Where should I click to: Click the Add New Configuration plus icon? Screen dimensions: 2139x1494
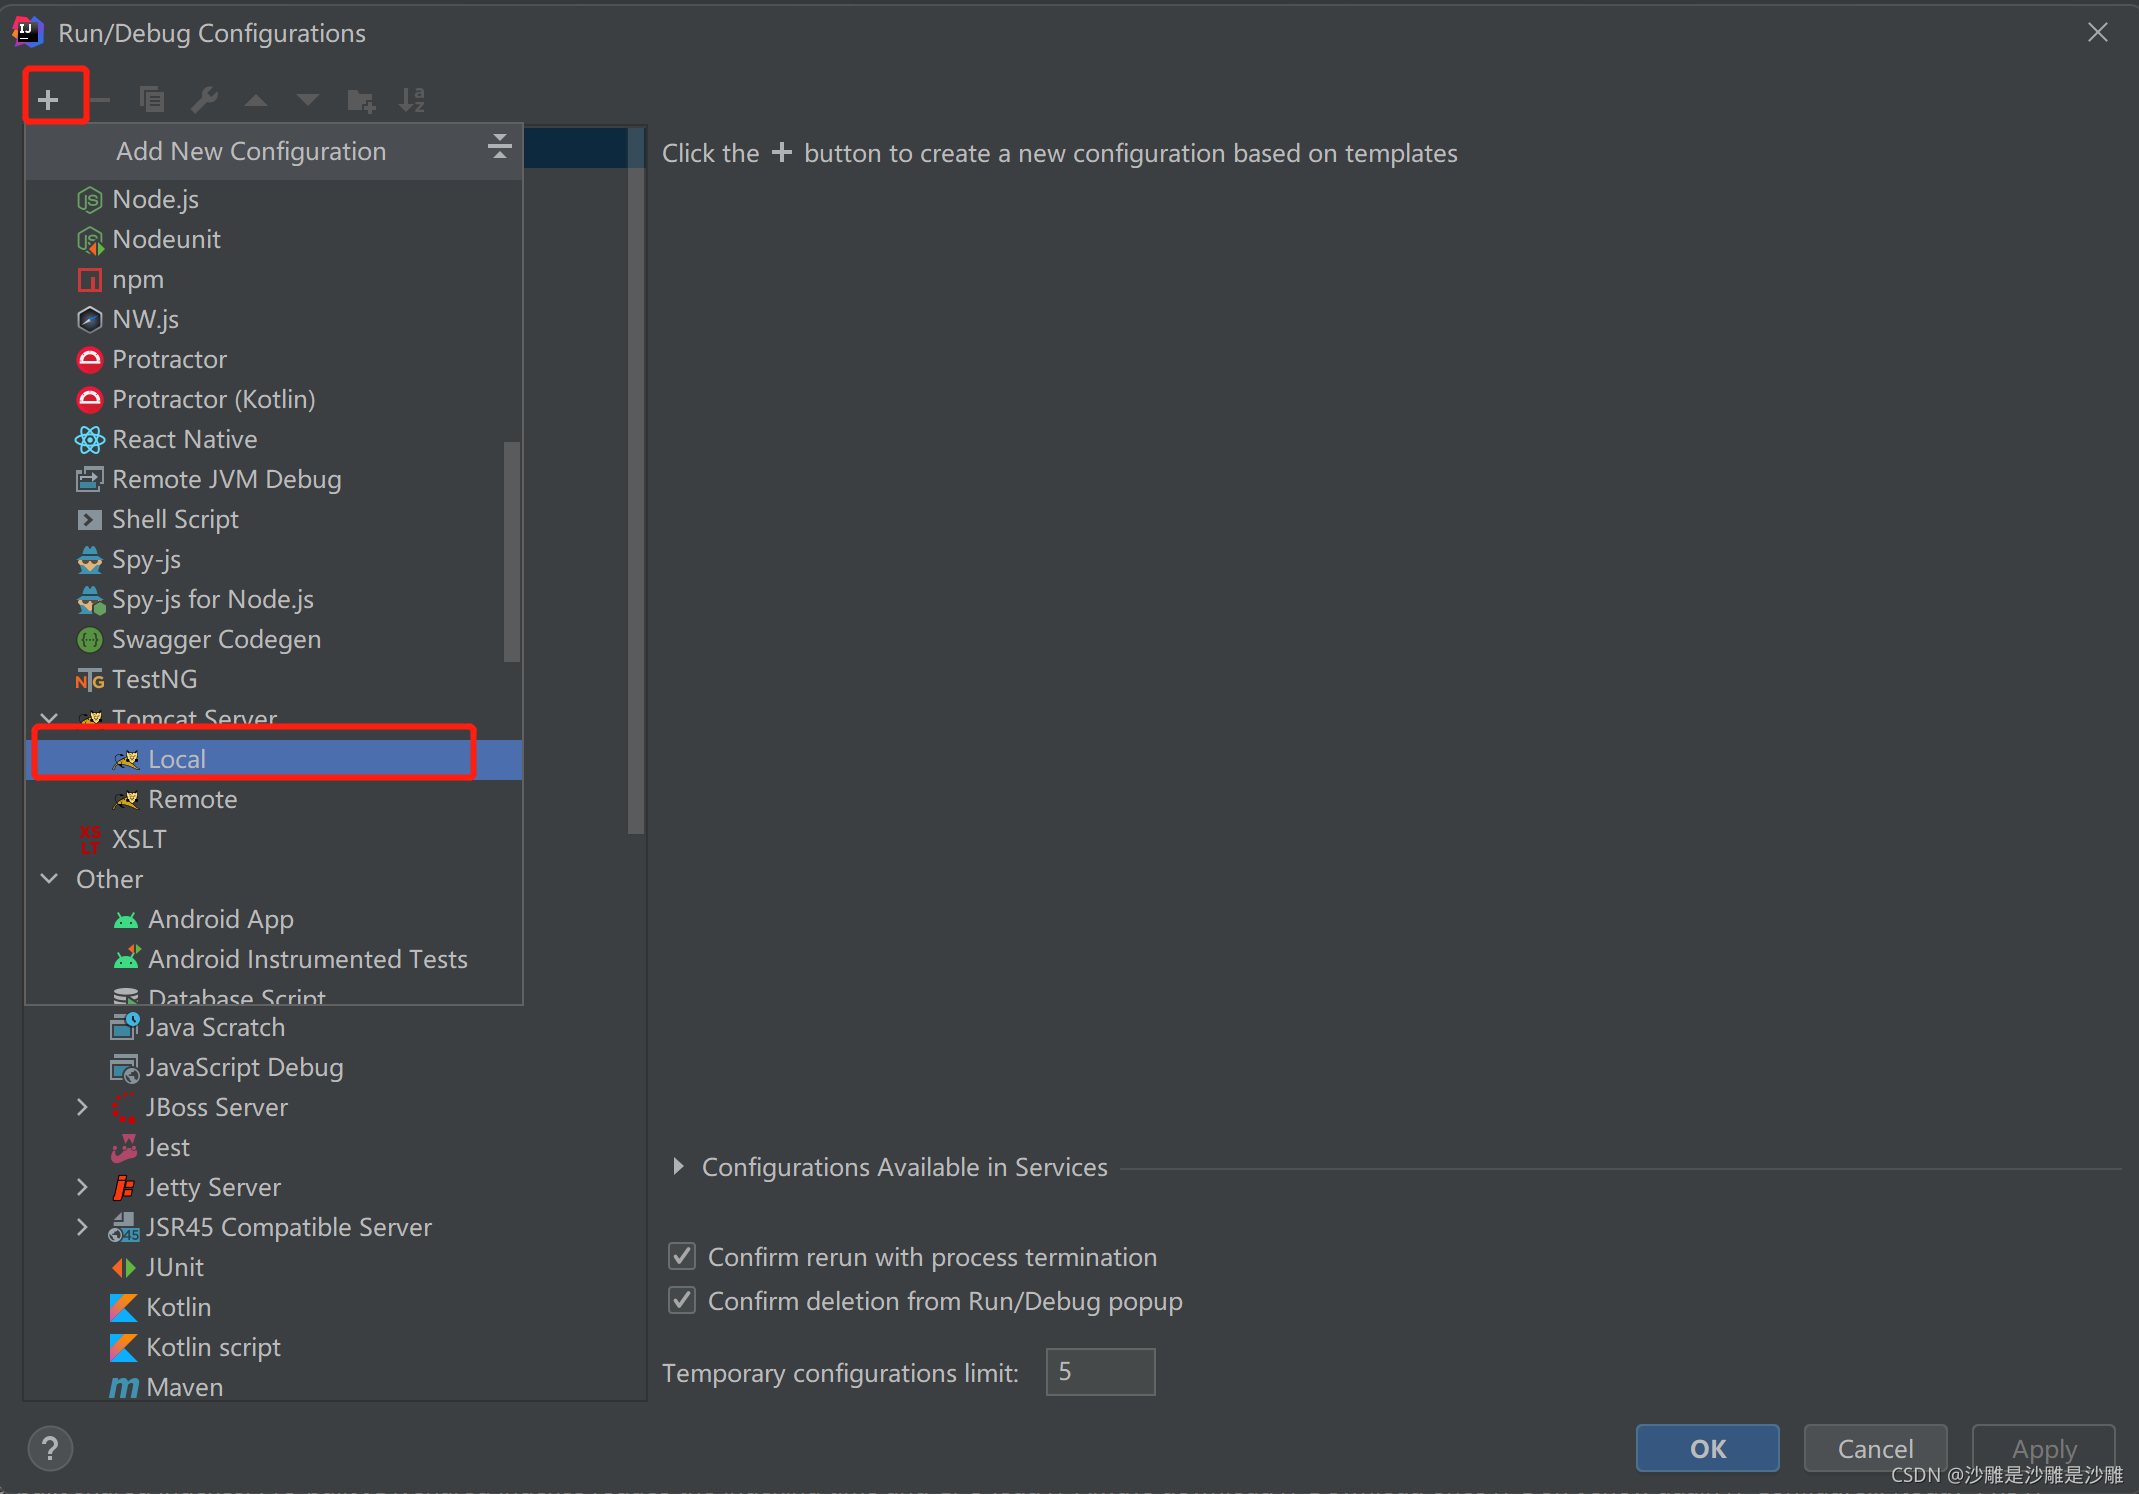(x=48, y=99)
